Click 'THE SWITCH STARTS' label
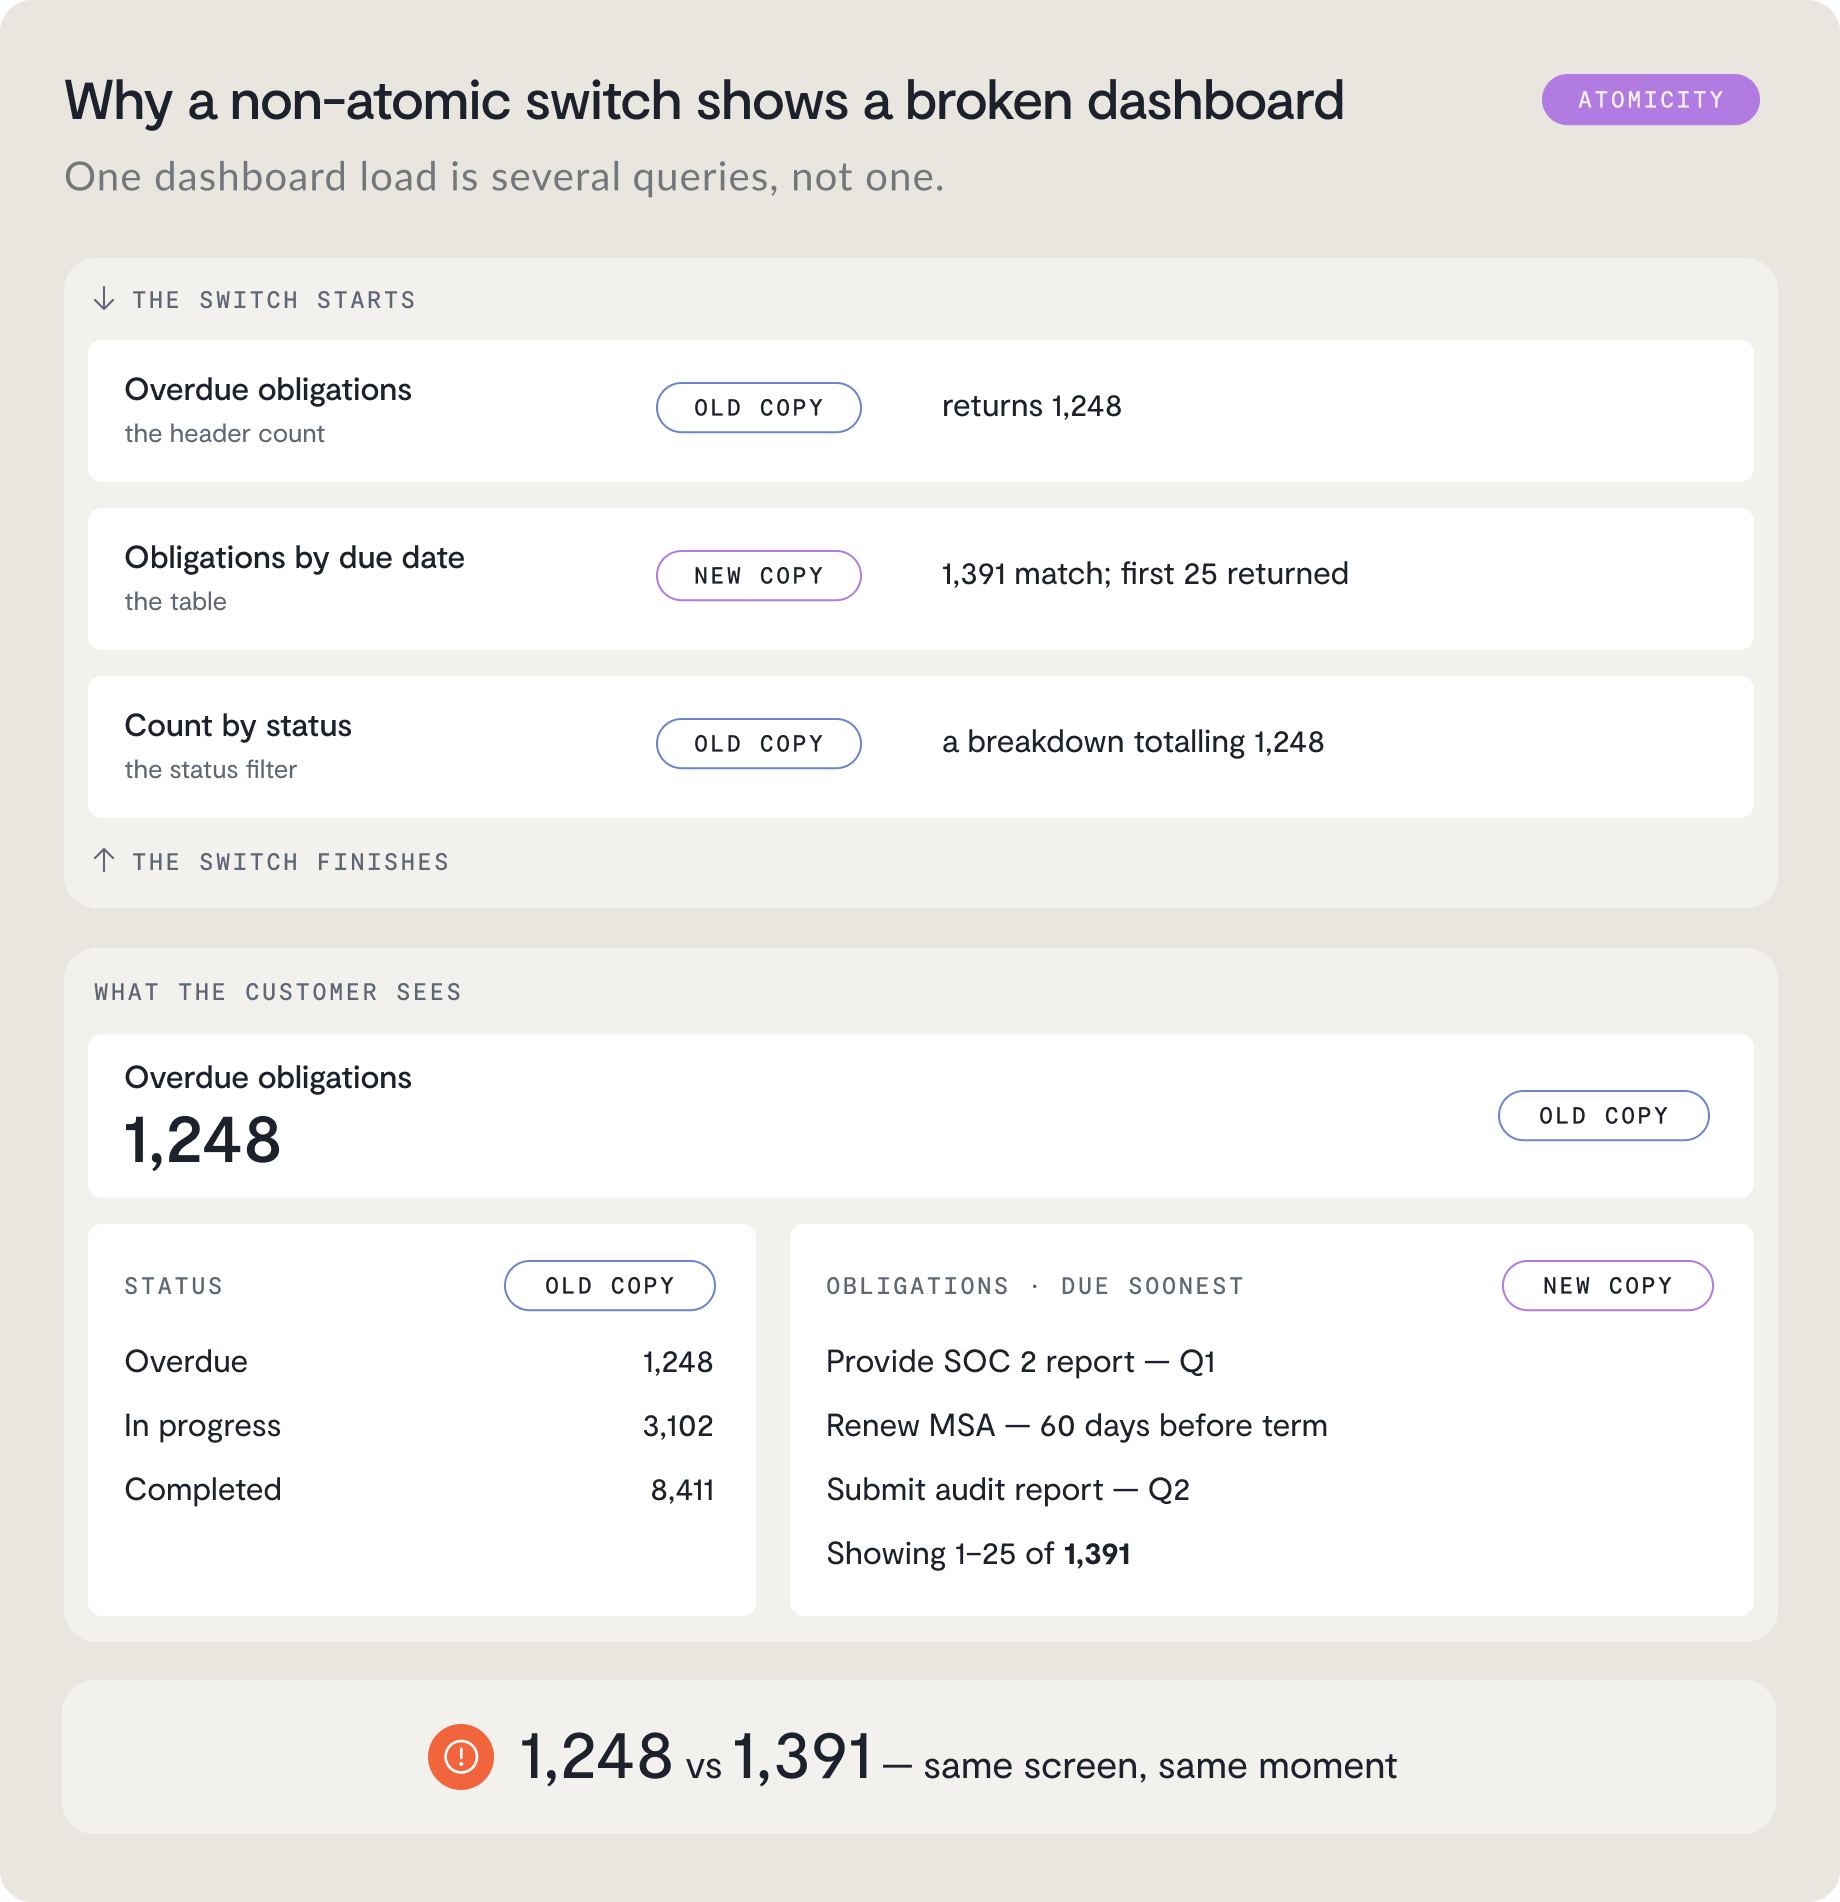 tap(274, 300)
